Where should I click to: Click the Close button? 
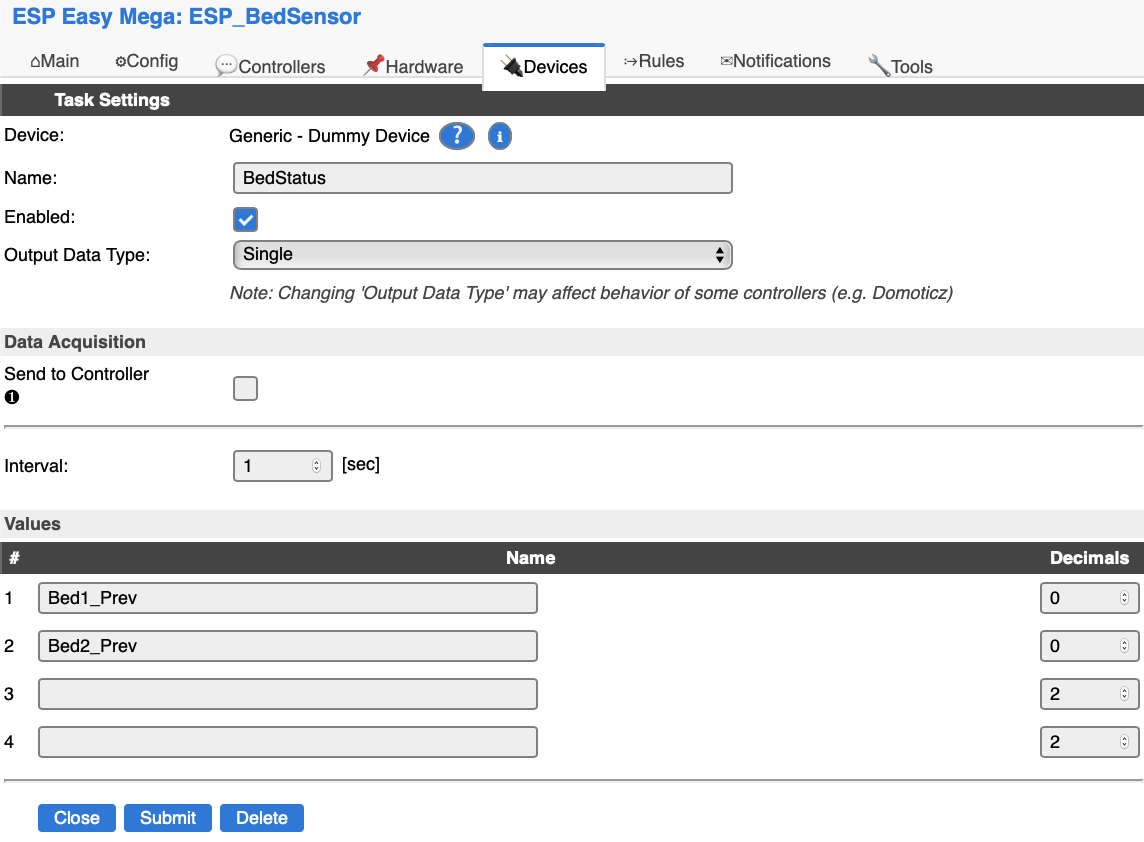pos(77,818)
